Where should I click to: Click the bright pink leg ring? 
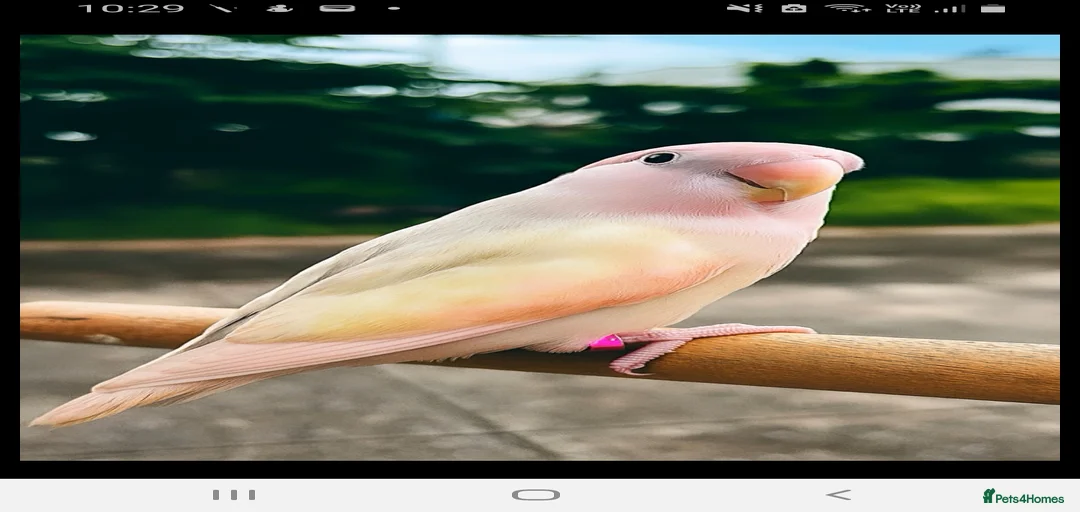point(606,342)
